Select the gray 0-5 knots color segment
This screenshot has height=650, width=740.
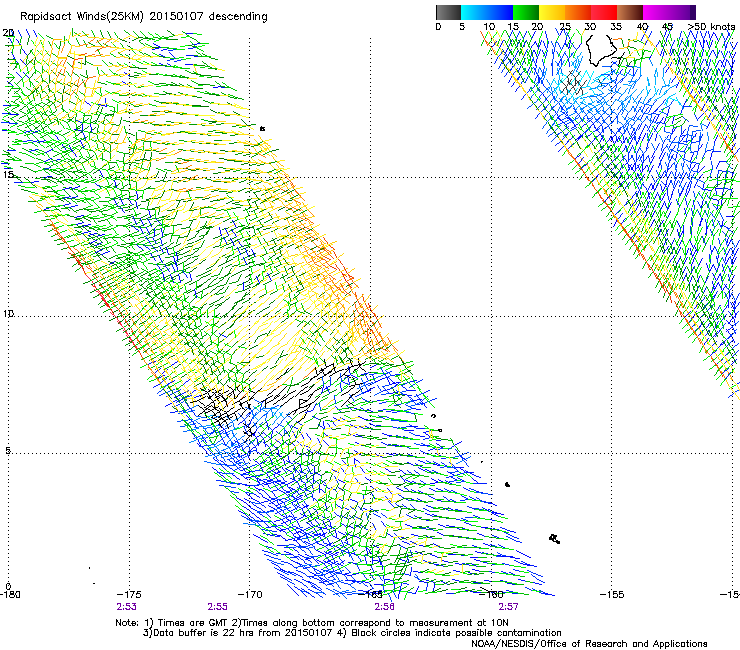point(448,12)
